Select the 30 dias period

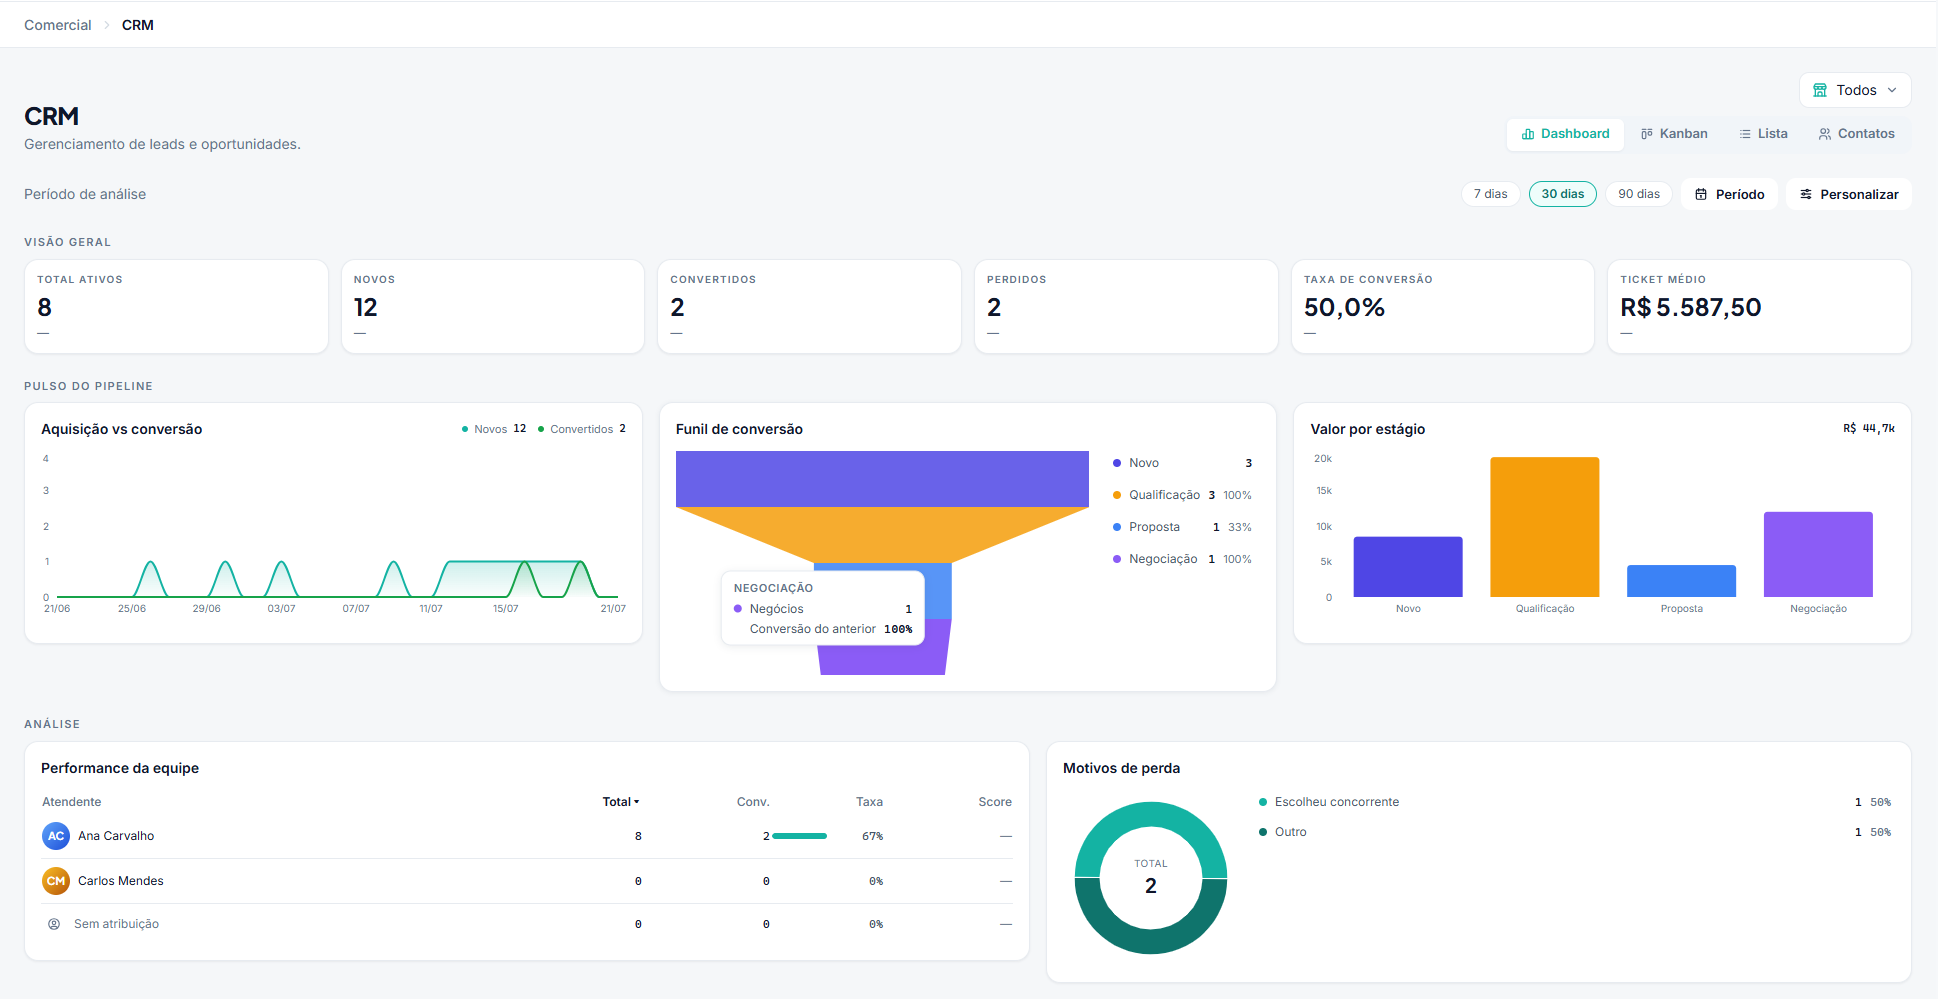click(1563, 194)
